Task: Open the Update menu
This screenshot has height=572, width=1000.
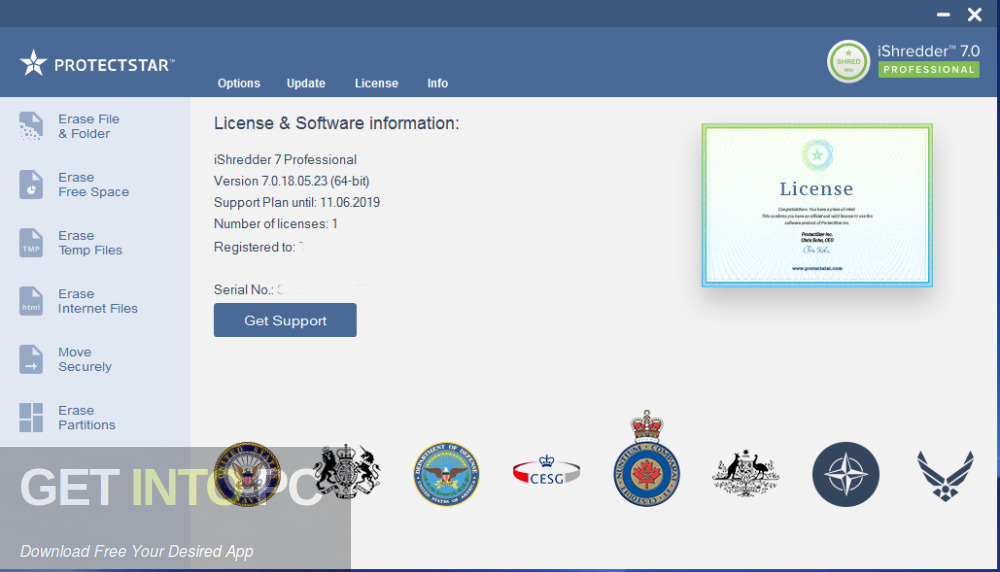Action: pos(306,84)
